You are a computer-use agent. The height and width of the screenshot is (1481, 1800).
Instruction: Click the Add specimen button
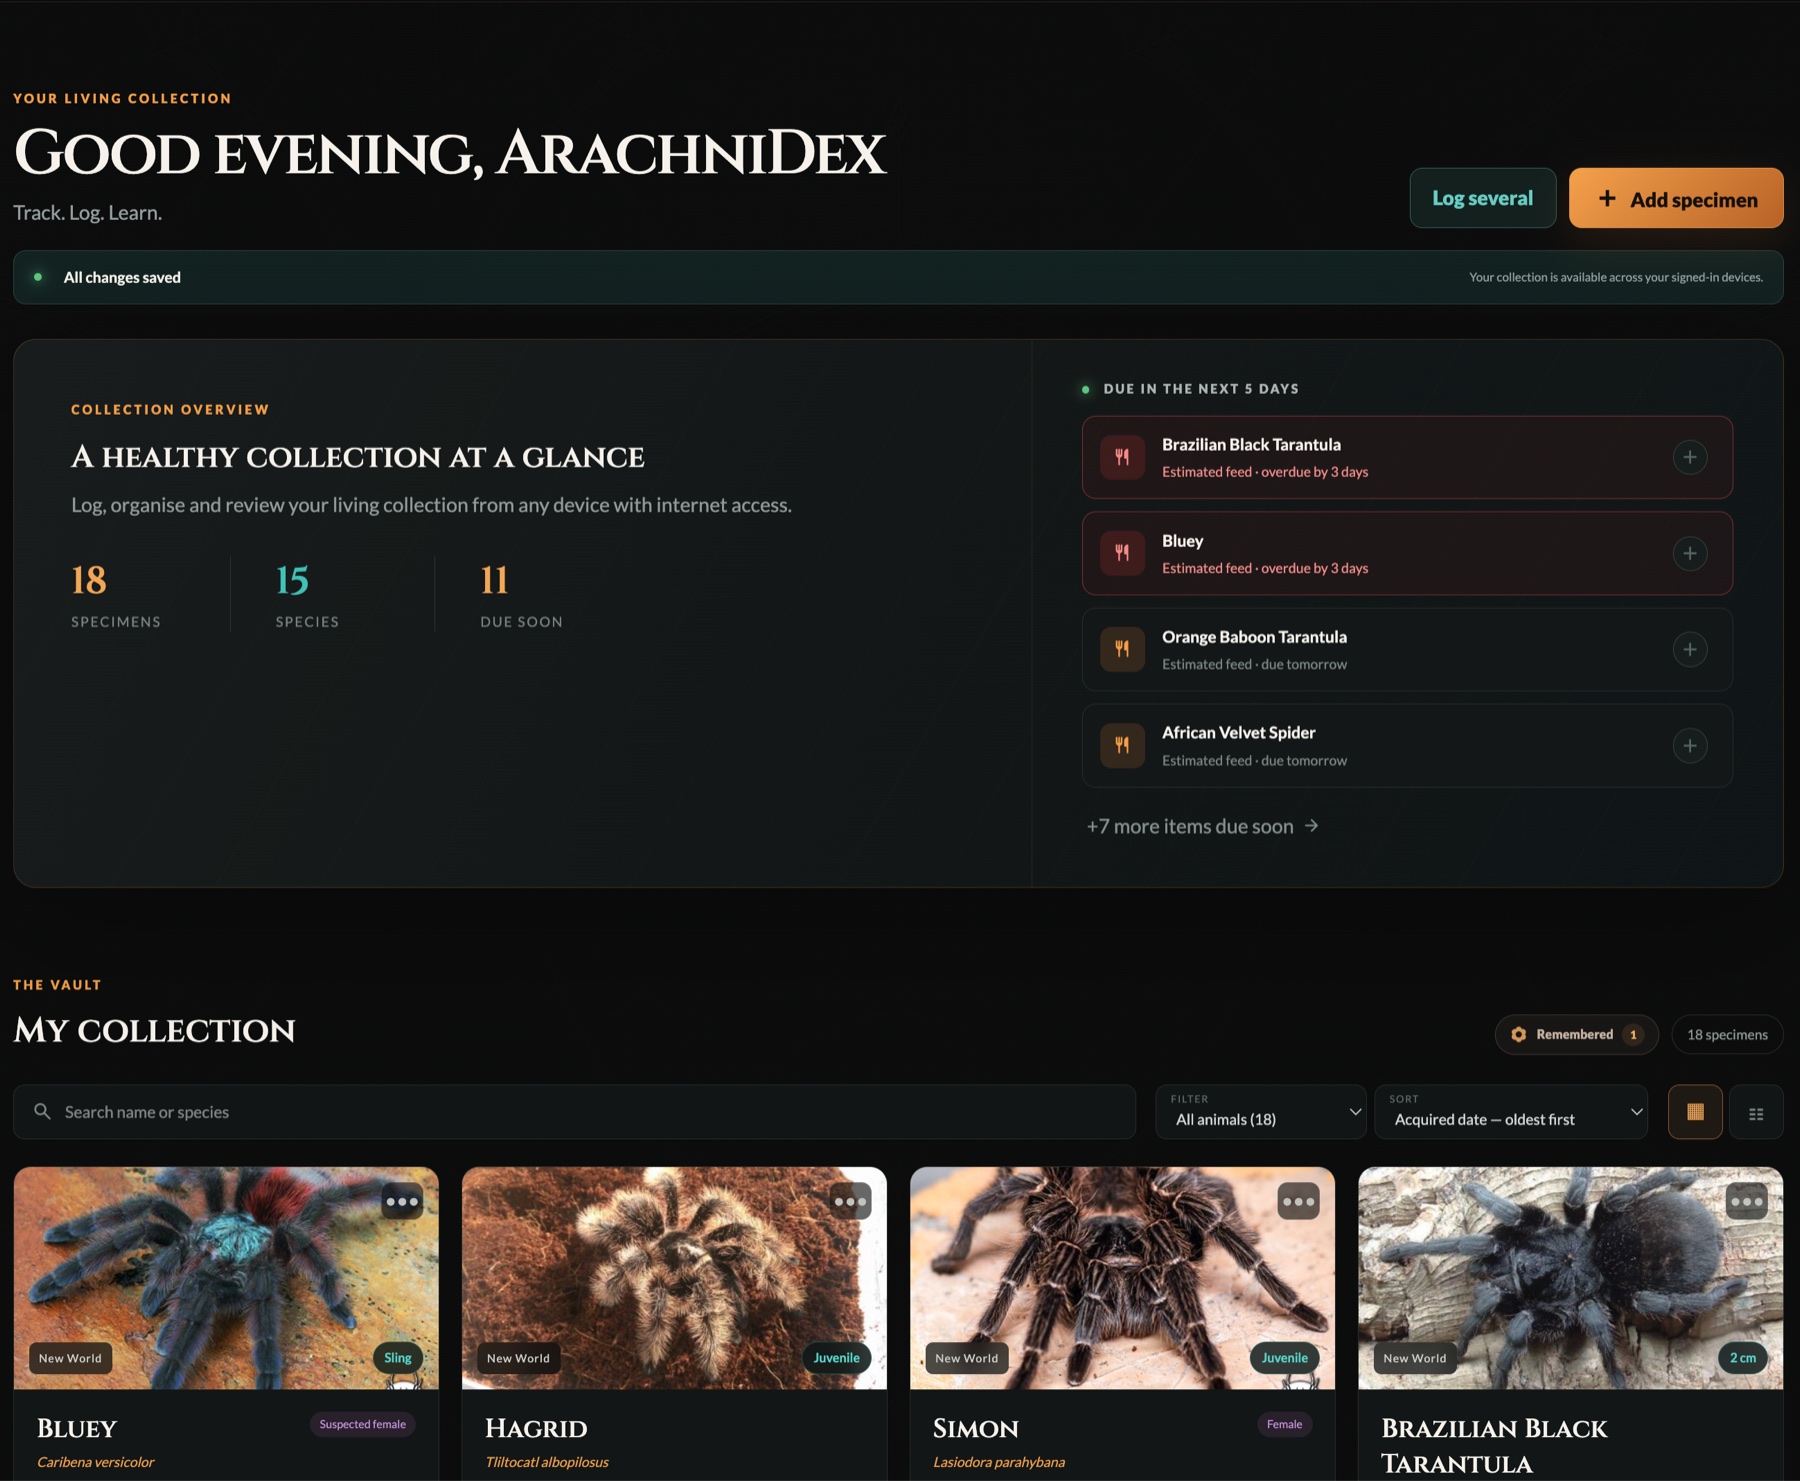click(1676, 198)
